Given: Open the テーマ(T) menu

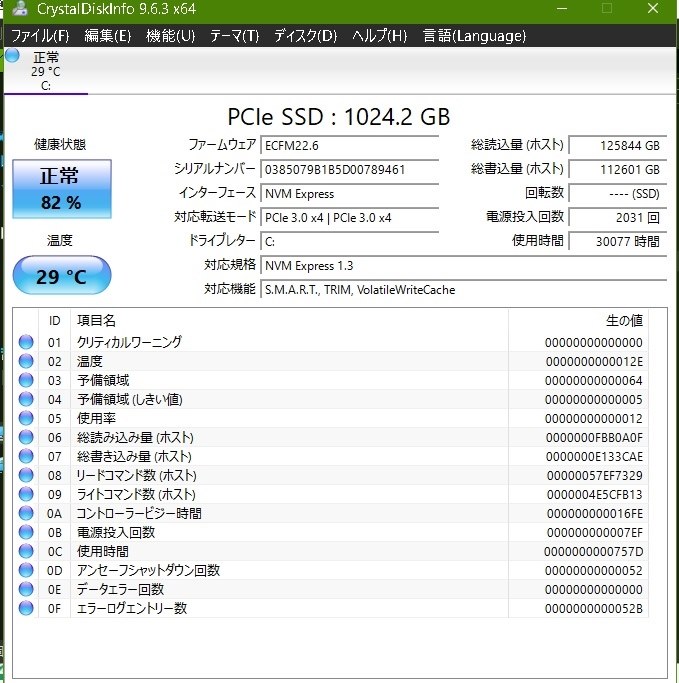Looking at the screenshot, I should (234, 36).
